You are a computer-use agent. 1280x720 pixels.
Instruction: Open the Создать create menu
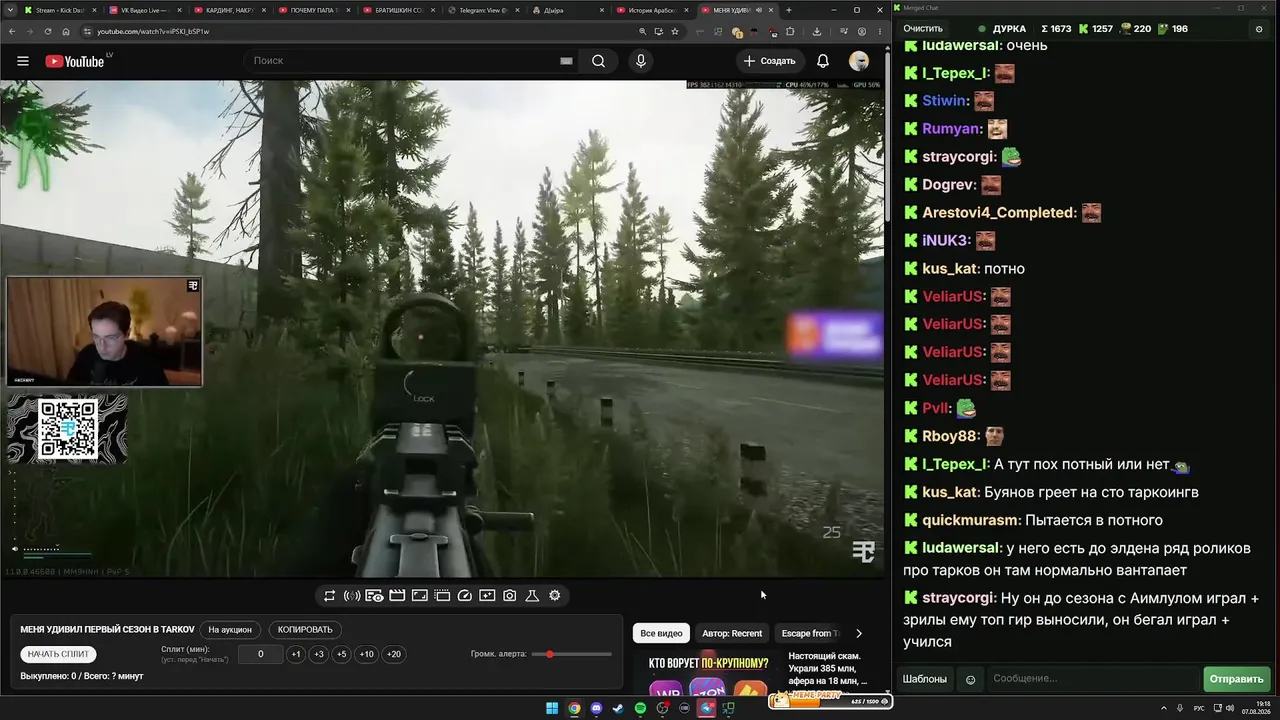[770, 61]
